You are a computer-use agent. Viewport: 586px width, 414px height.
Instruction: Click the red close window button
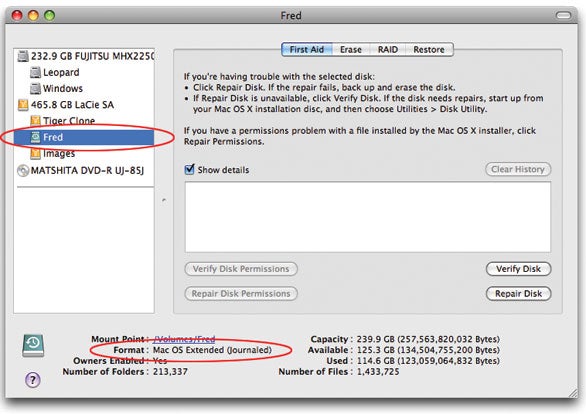(x=17, y=15)
